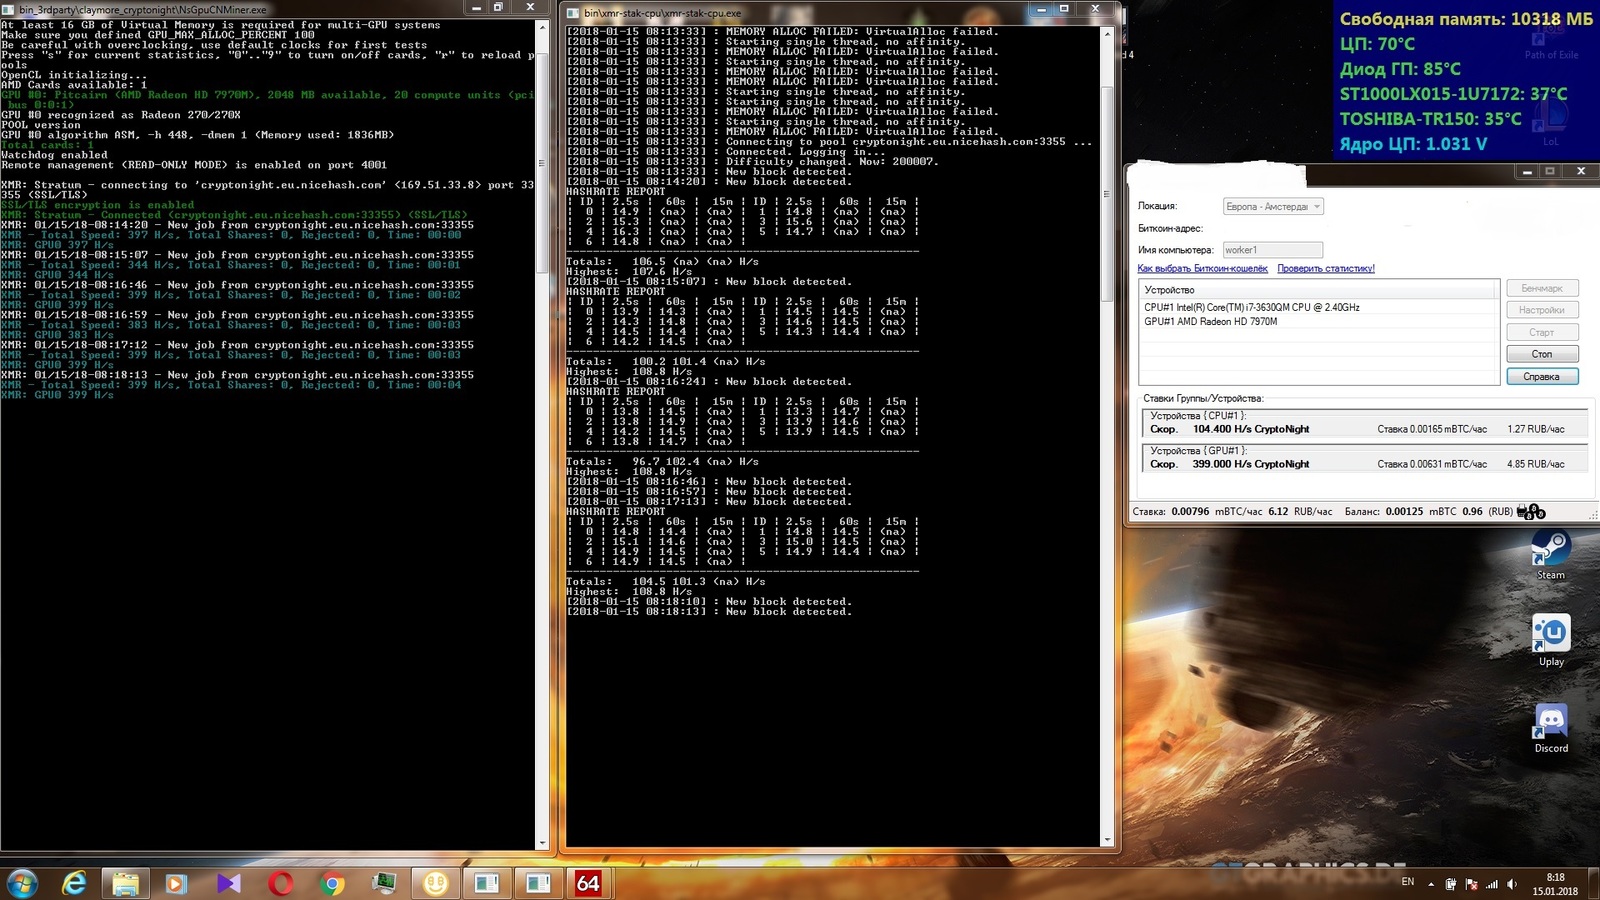Launch Internet Explorer from the taskbar

[74, 883]
